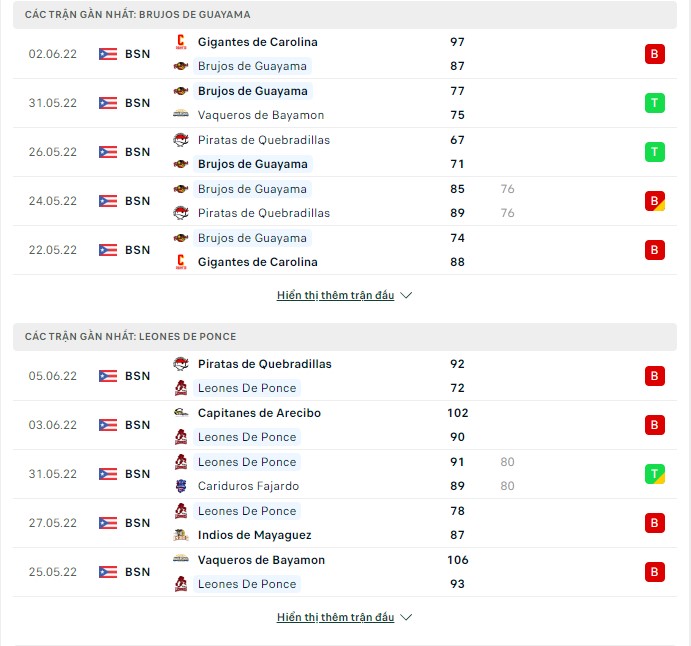
Task: Click score 106 in Vaqueros vs Leones match
Action: point(457,560)
